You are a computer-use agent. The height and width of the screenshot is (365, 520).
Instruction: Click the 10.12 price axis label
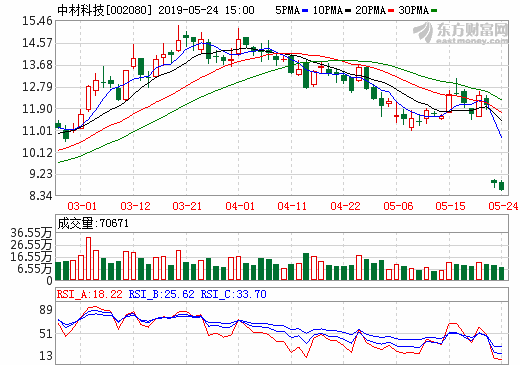click(x=37, y=153)
